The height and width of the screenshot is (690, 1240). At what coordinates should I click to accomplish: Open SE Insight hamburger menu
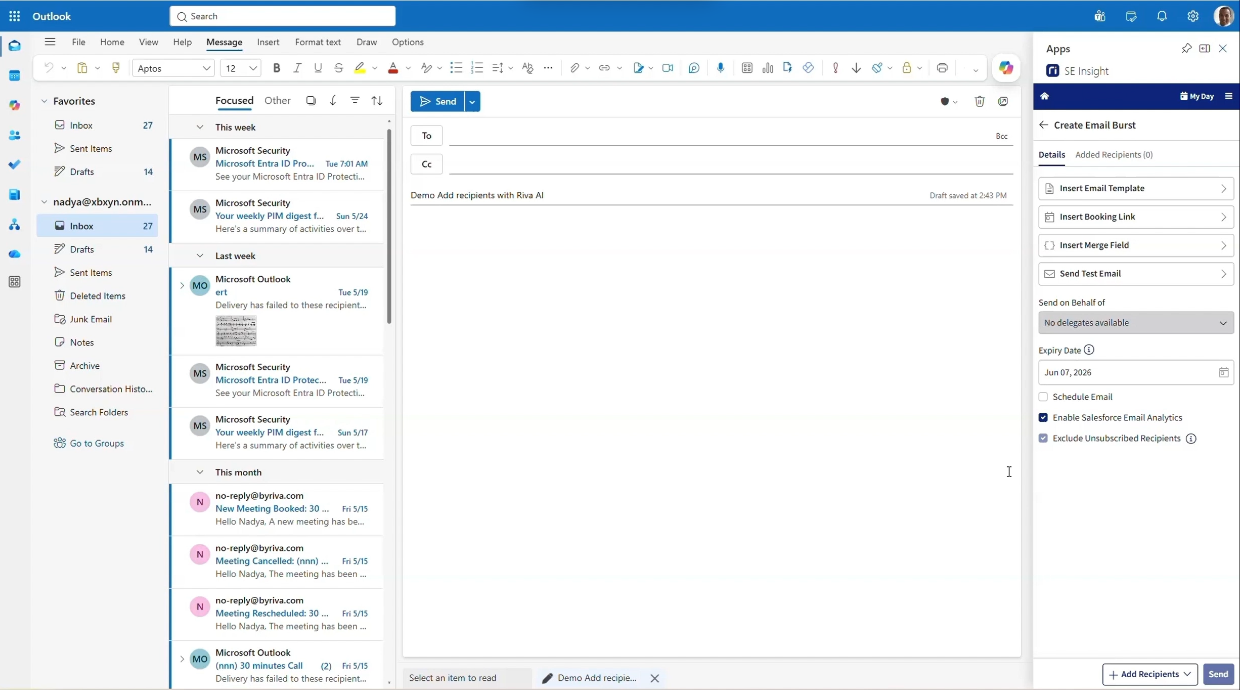coord(1228,97)
